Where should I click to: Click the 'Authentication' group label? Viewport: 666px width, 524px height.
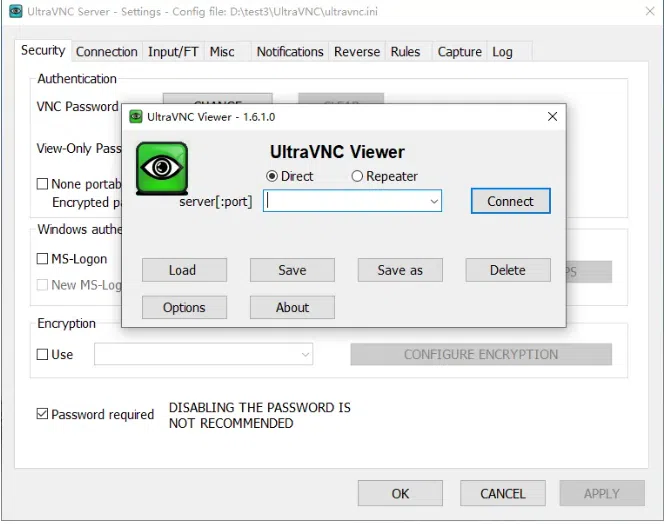77,79
